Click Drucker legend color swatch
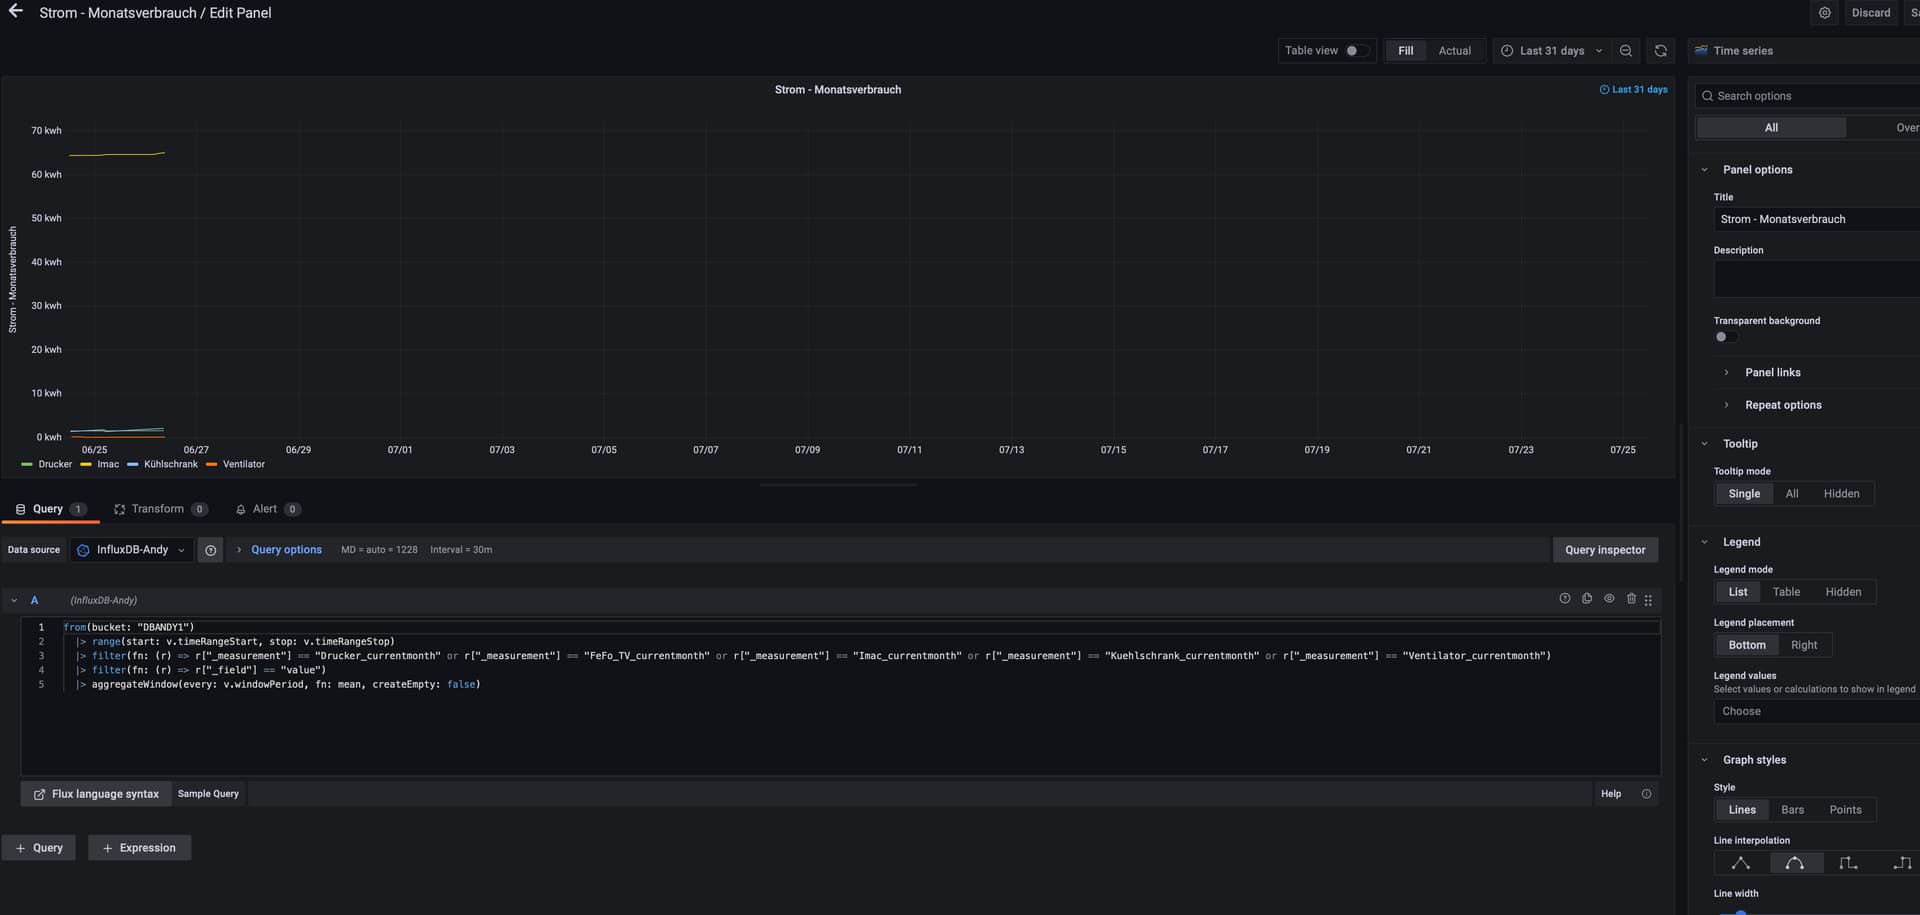Viewport: 1920px width, 915px height. (27, 465)
